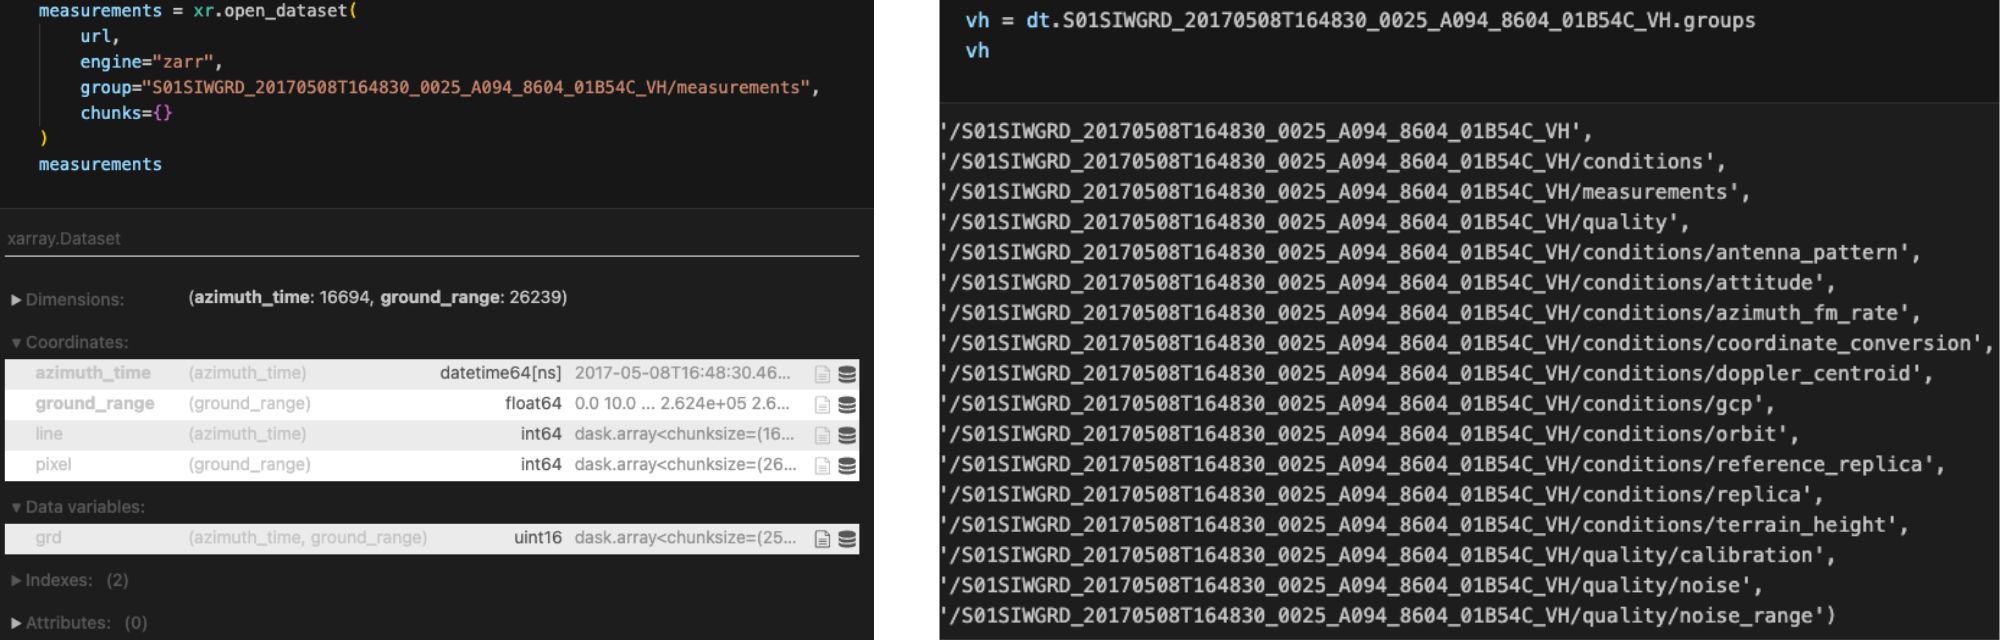Click the quality/noise_range output line
The width and height of the screenshot is (2000, 640).
pyautogui.click(x=1387, y=616)
